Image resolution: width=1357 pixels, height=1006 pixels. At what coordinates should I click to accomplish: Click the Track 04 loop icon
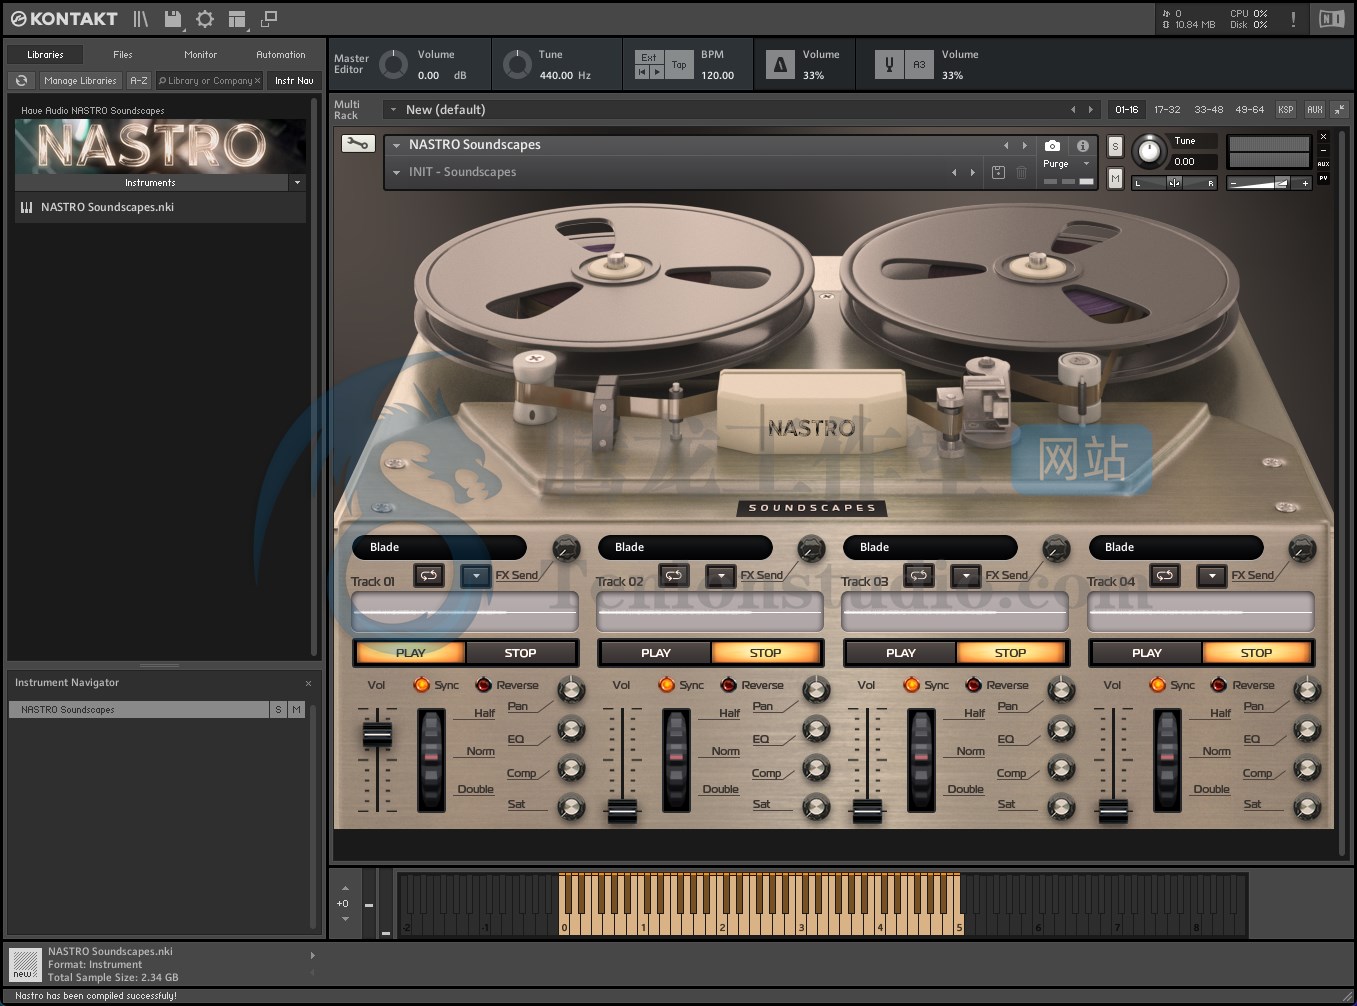pos(1165,575)
